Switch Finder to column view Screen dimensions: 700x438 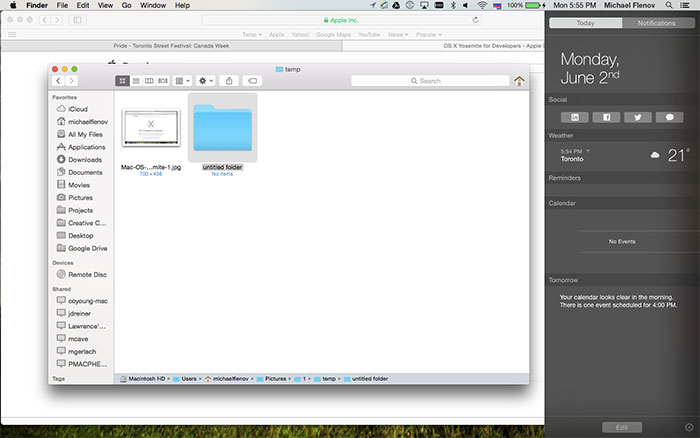148,80
